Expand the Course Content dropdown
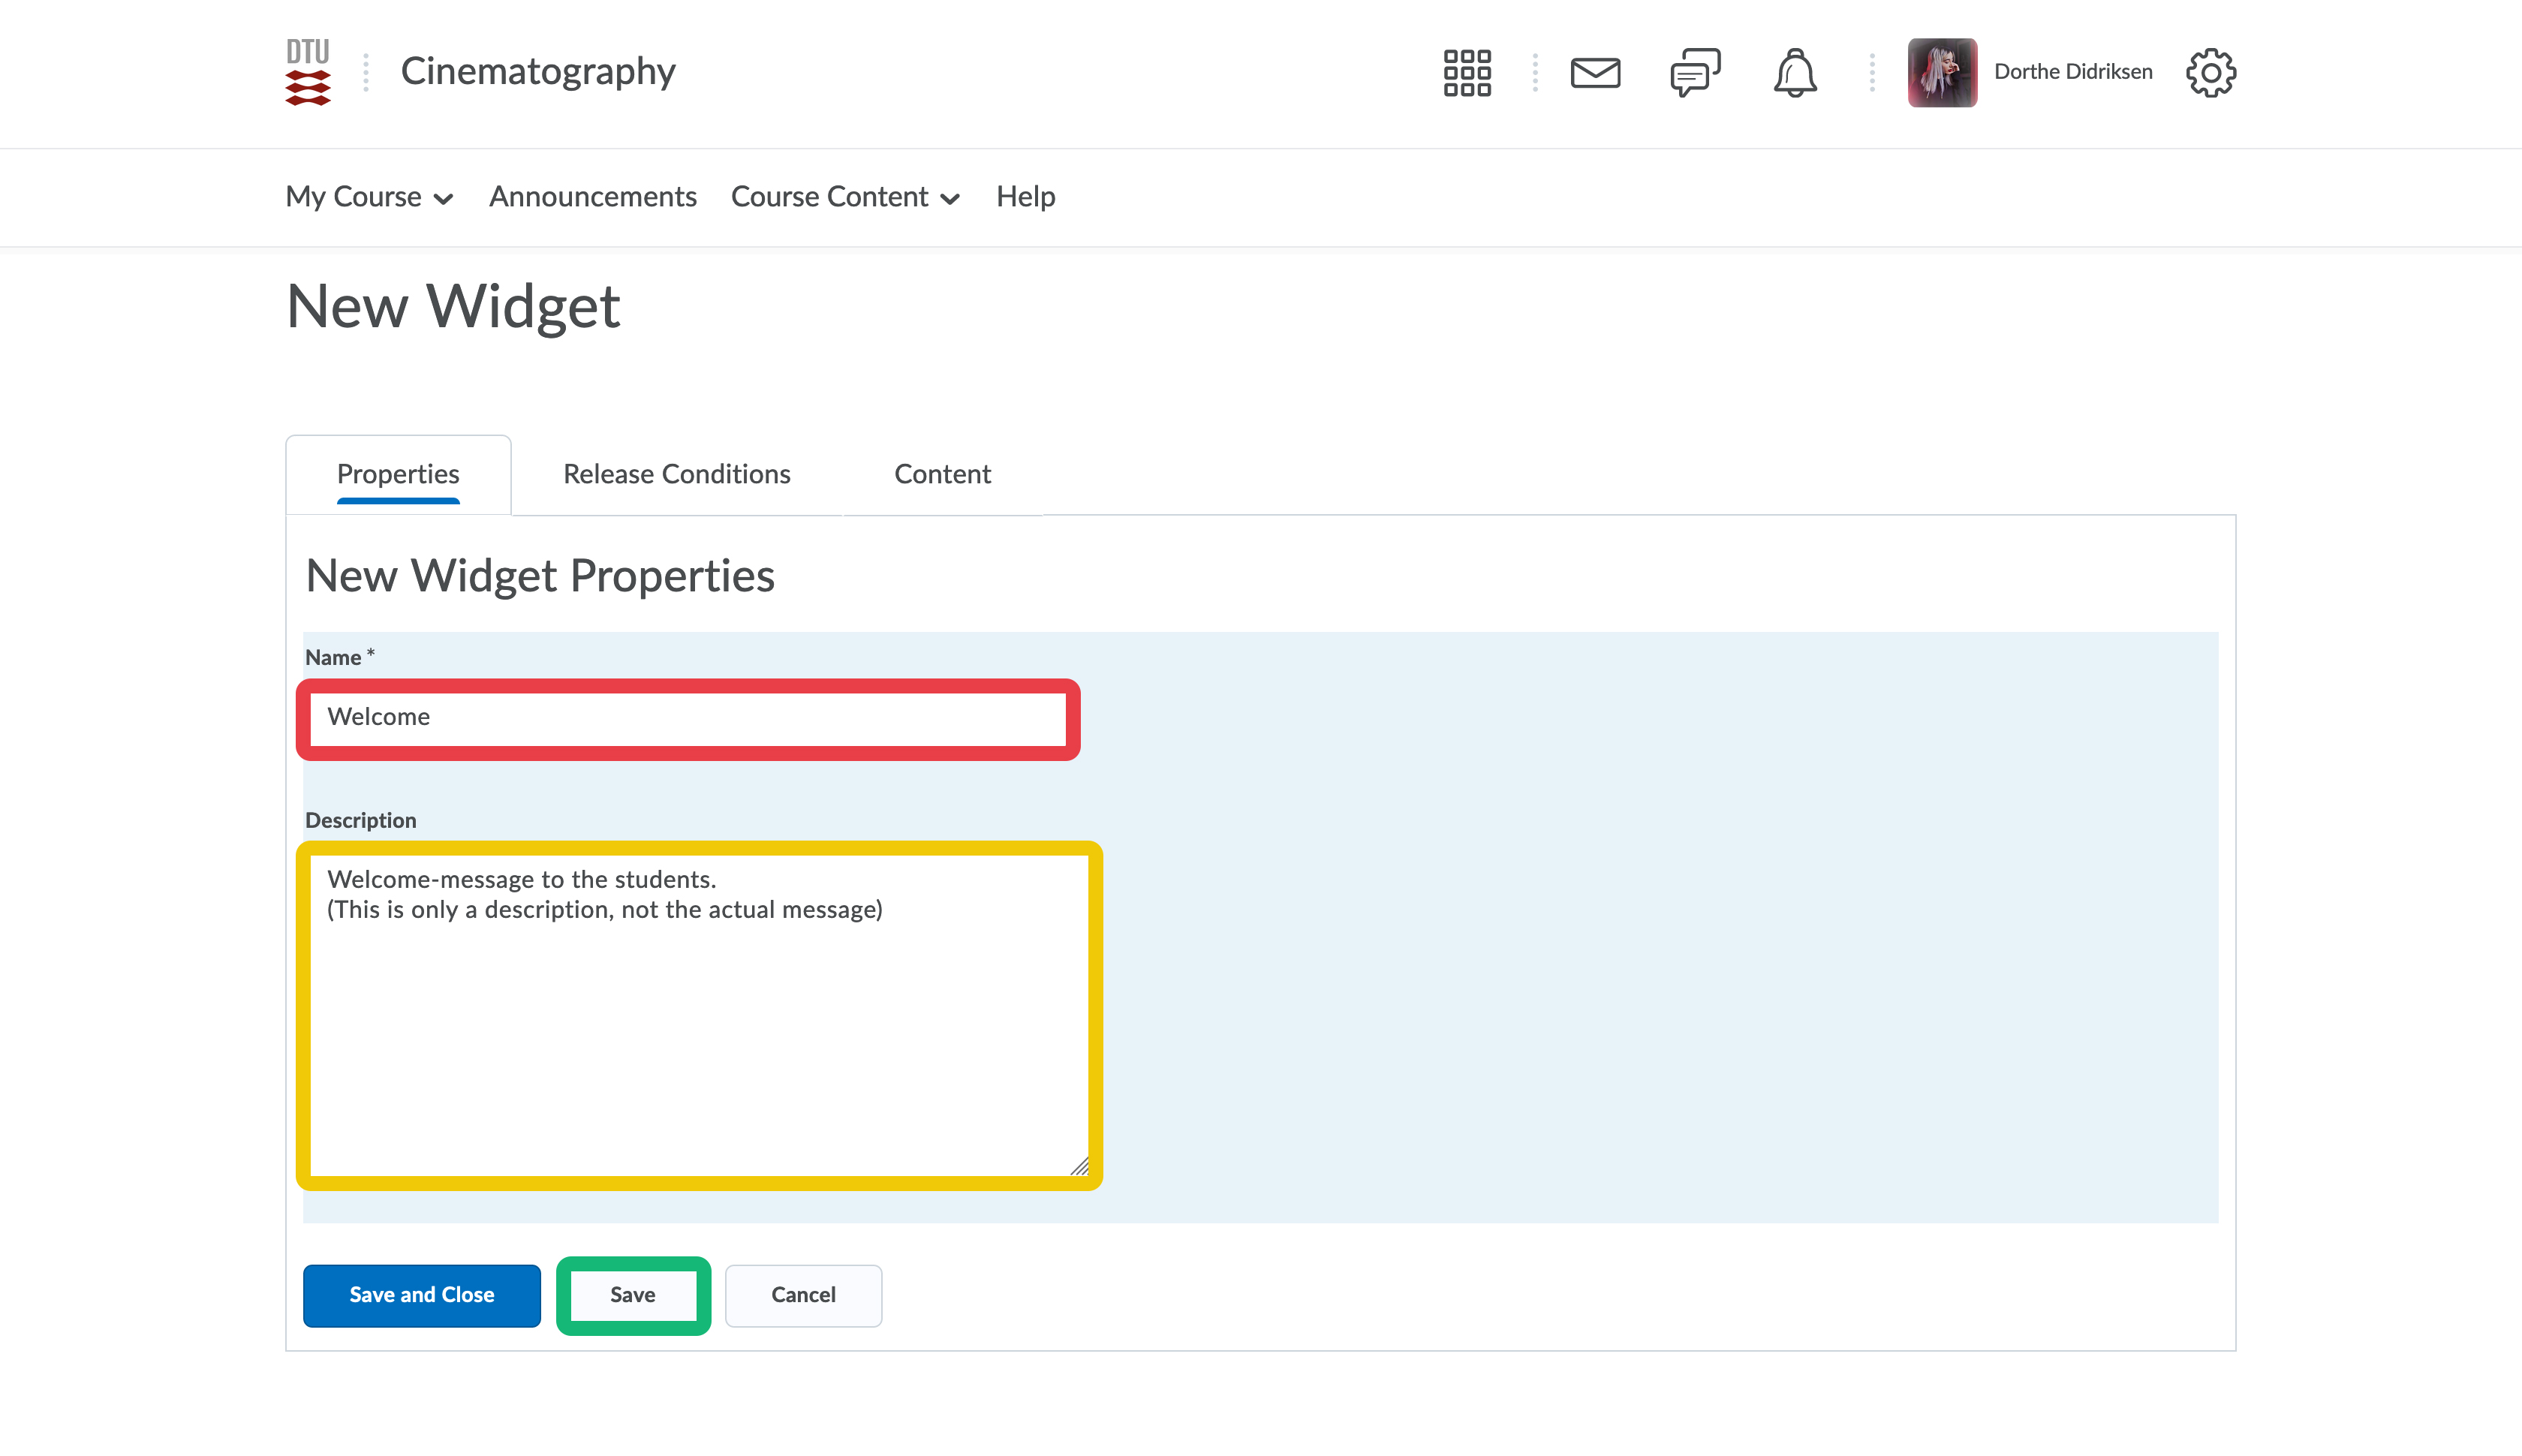2522x1456 pixels. coord(845,197)
